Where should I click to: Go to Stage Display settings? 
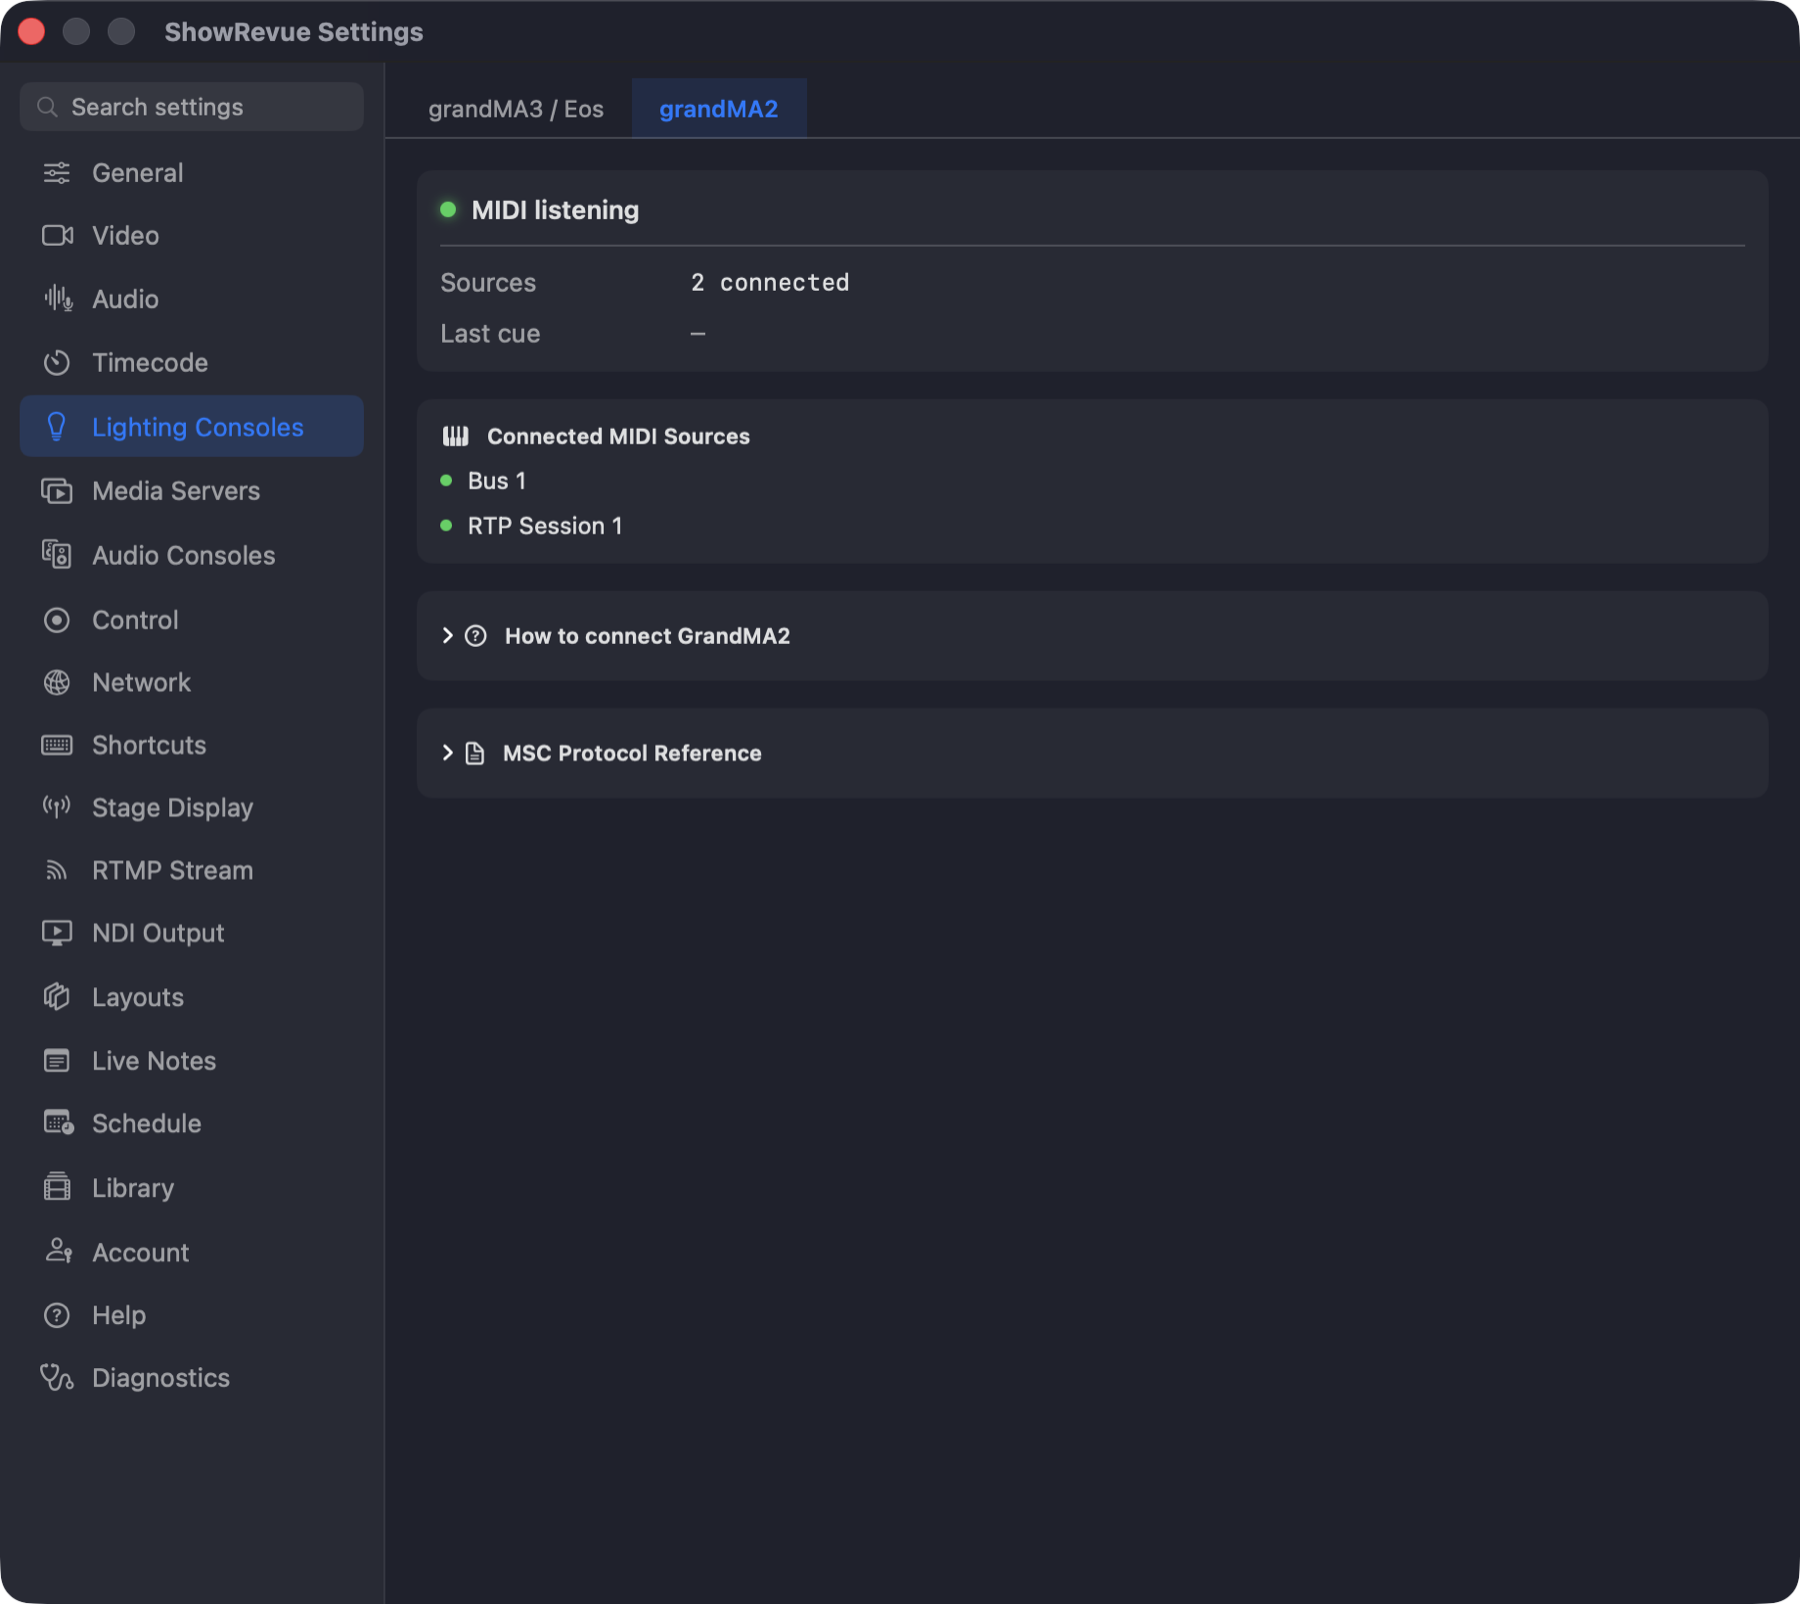pos(192,807)
